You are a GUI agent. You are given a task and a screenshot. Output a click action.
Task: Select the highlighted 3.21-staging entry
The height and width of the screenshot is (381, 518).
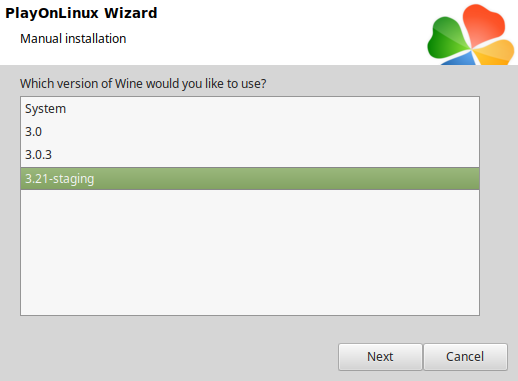250,179
